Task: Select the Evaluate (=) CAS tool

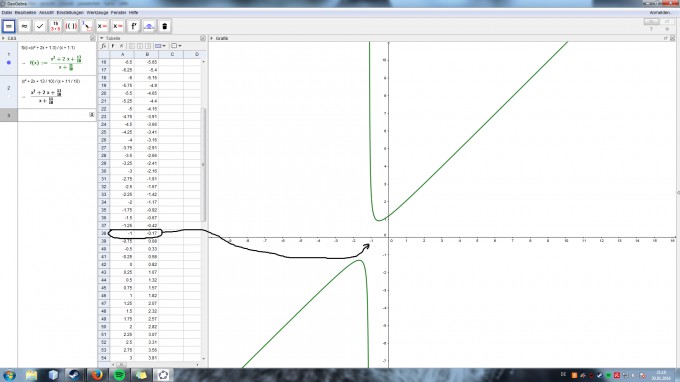Action: [x=9, y=26]
